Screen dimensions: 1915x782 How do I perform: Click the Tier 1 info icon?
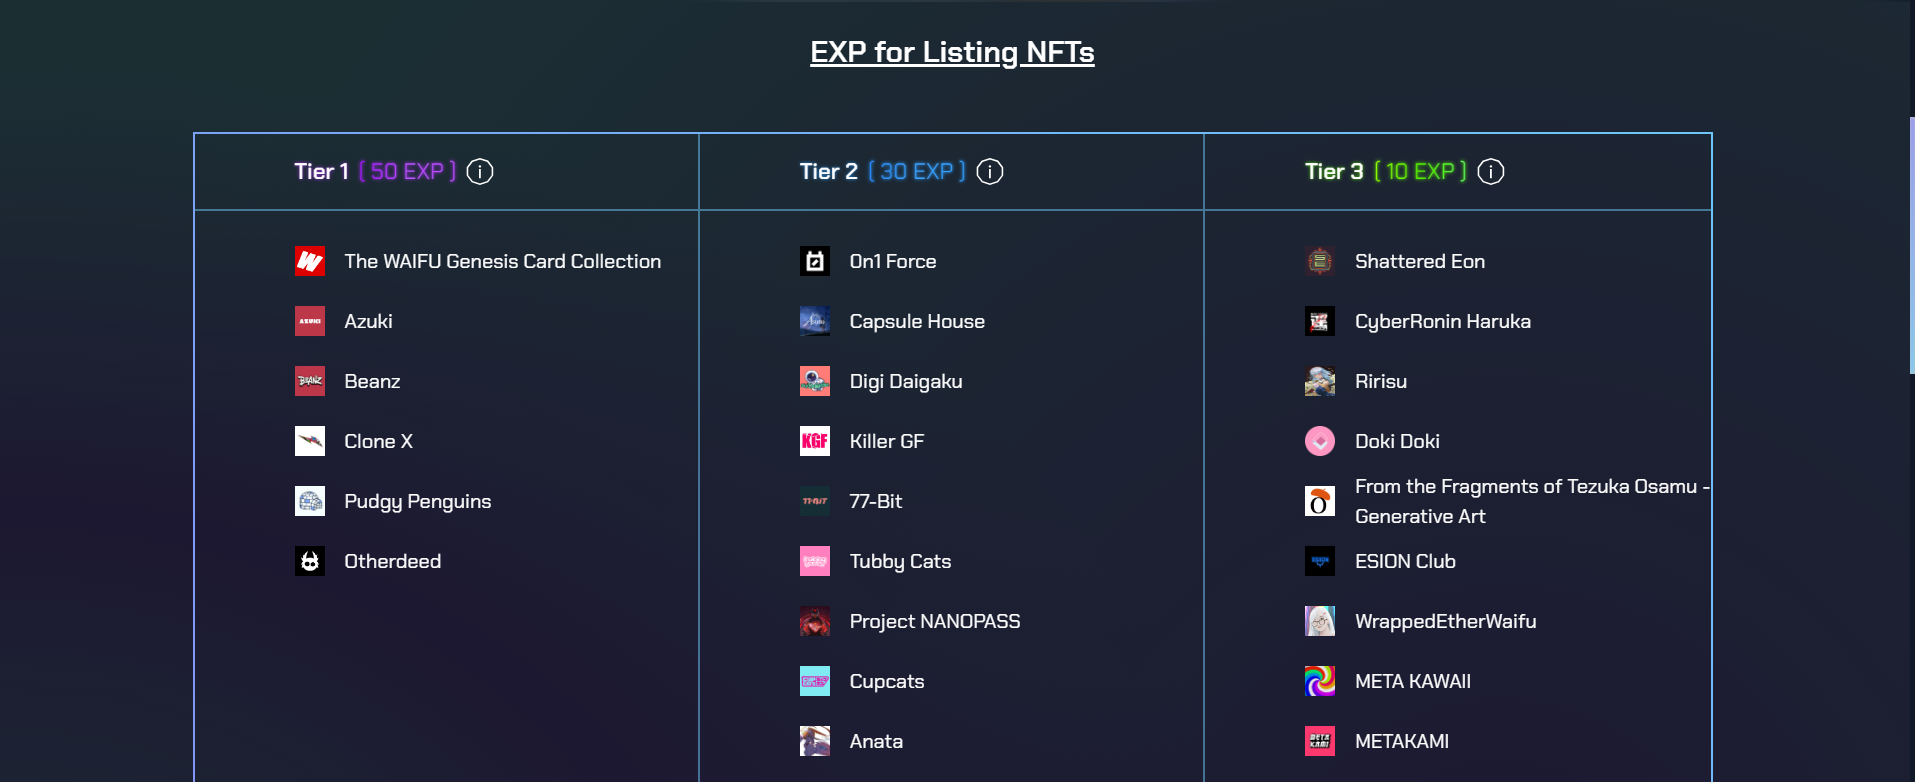(x=480, y=172)
